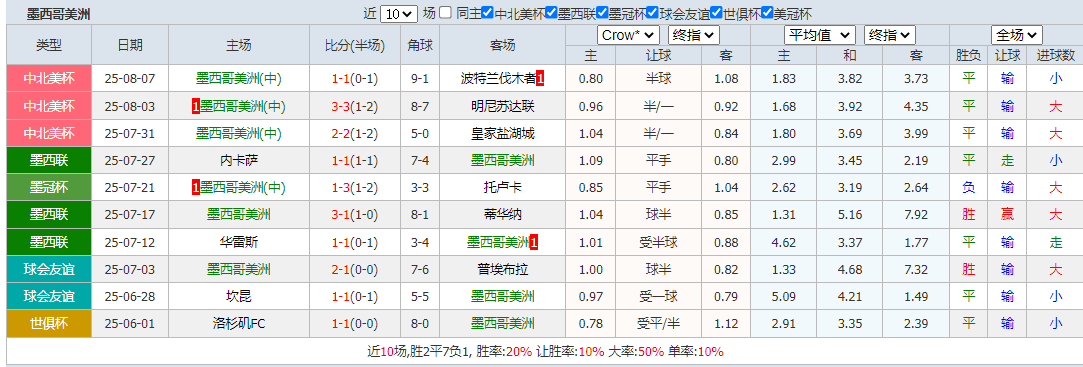Click the 日期 column header
The height and width of the screenshot is (367, 1083).
tap(130, 46)
